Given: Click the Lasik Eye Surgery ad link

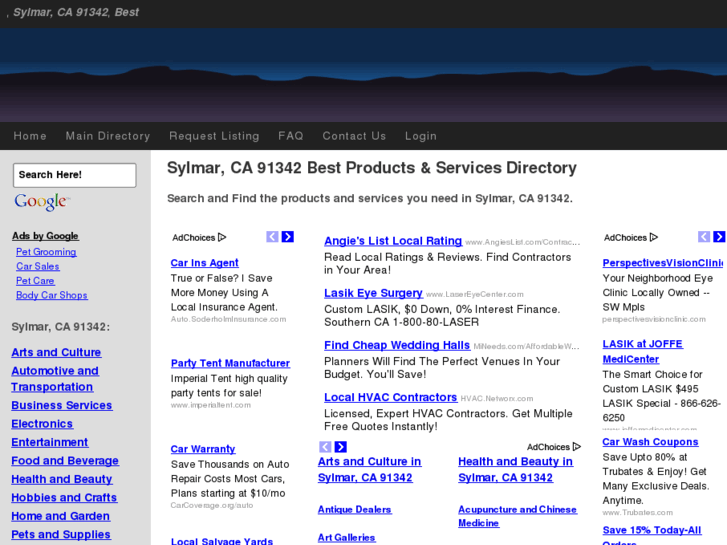Looking at the screenshot, I should (373, 293).
